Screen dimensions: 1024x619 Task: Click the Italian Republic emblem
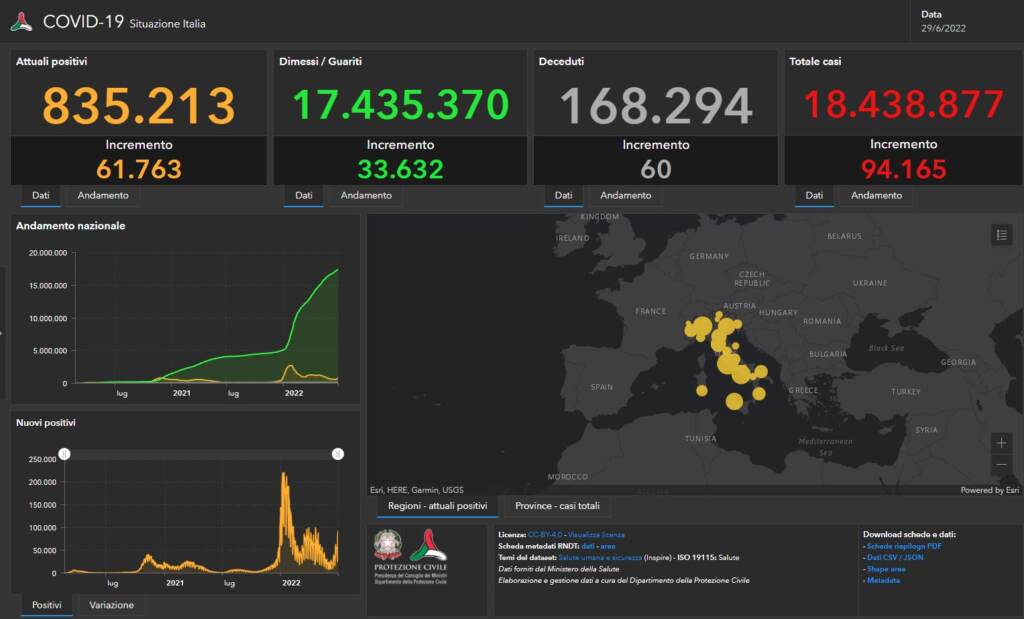click(388, 545)
